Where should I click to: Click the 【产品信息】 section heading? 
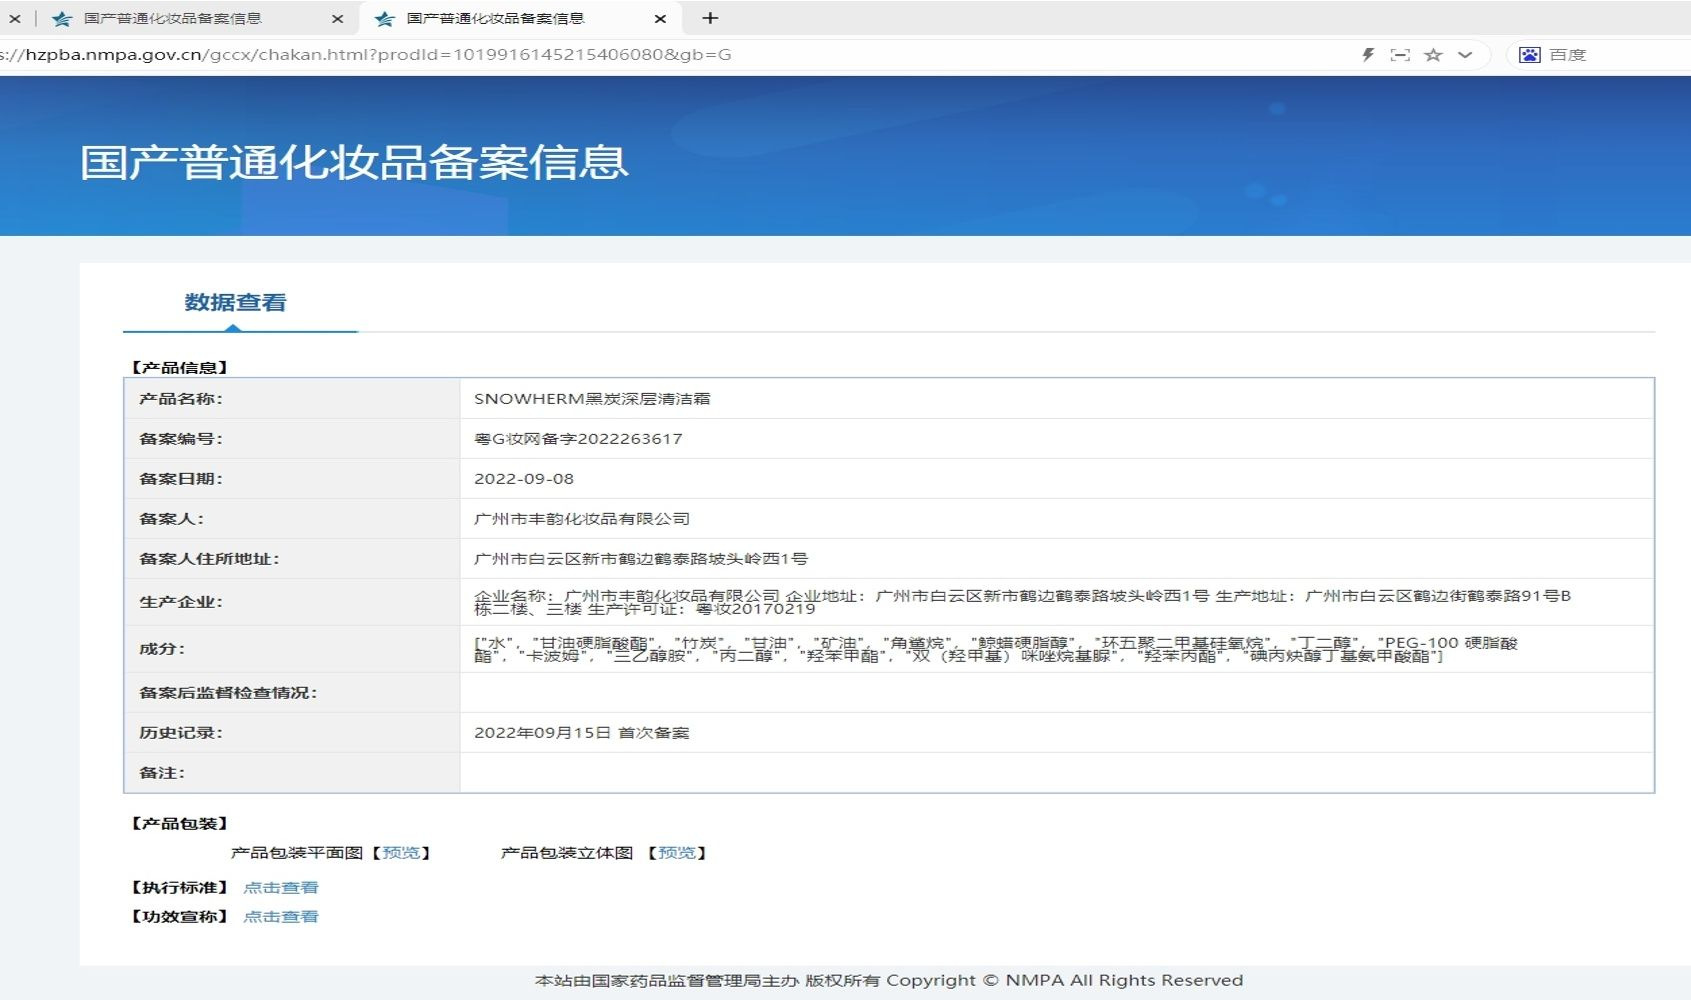pos(180,368)
